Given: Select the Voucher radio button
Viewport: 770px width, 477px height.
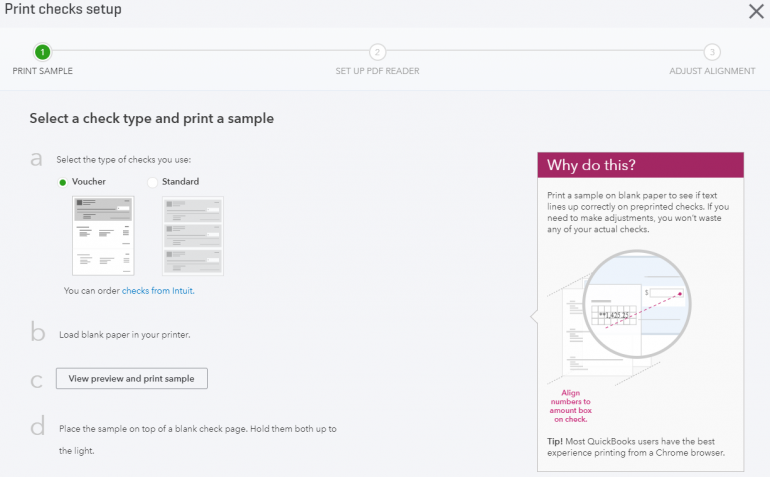Looking at the screenshot, I should pos(63,182).
